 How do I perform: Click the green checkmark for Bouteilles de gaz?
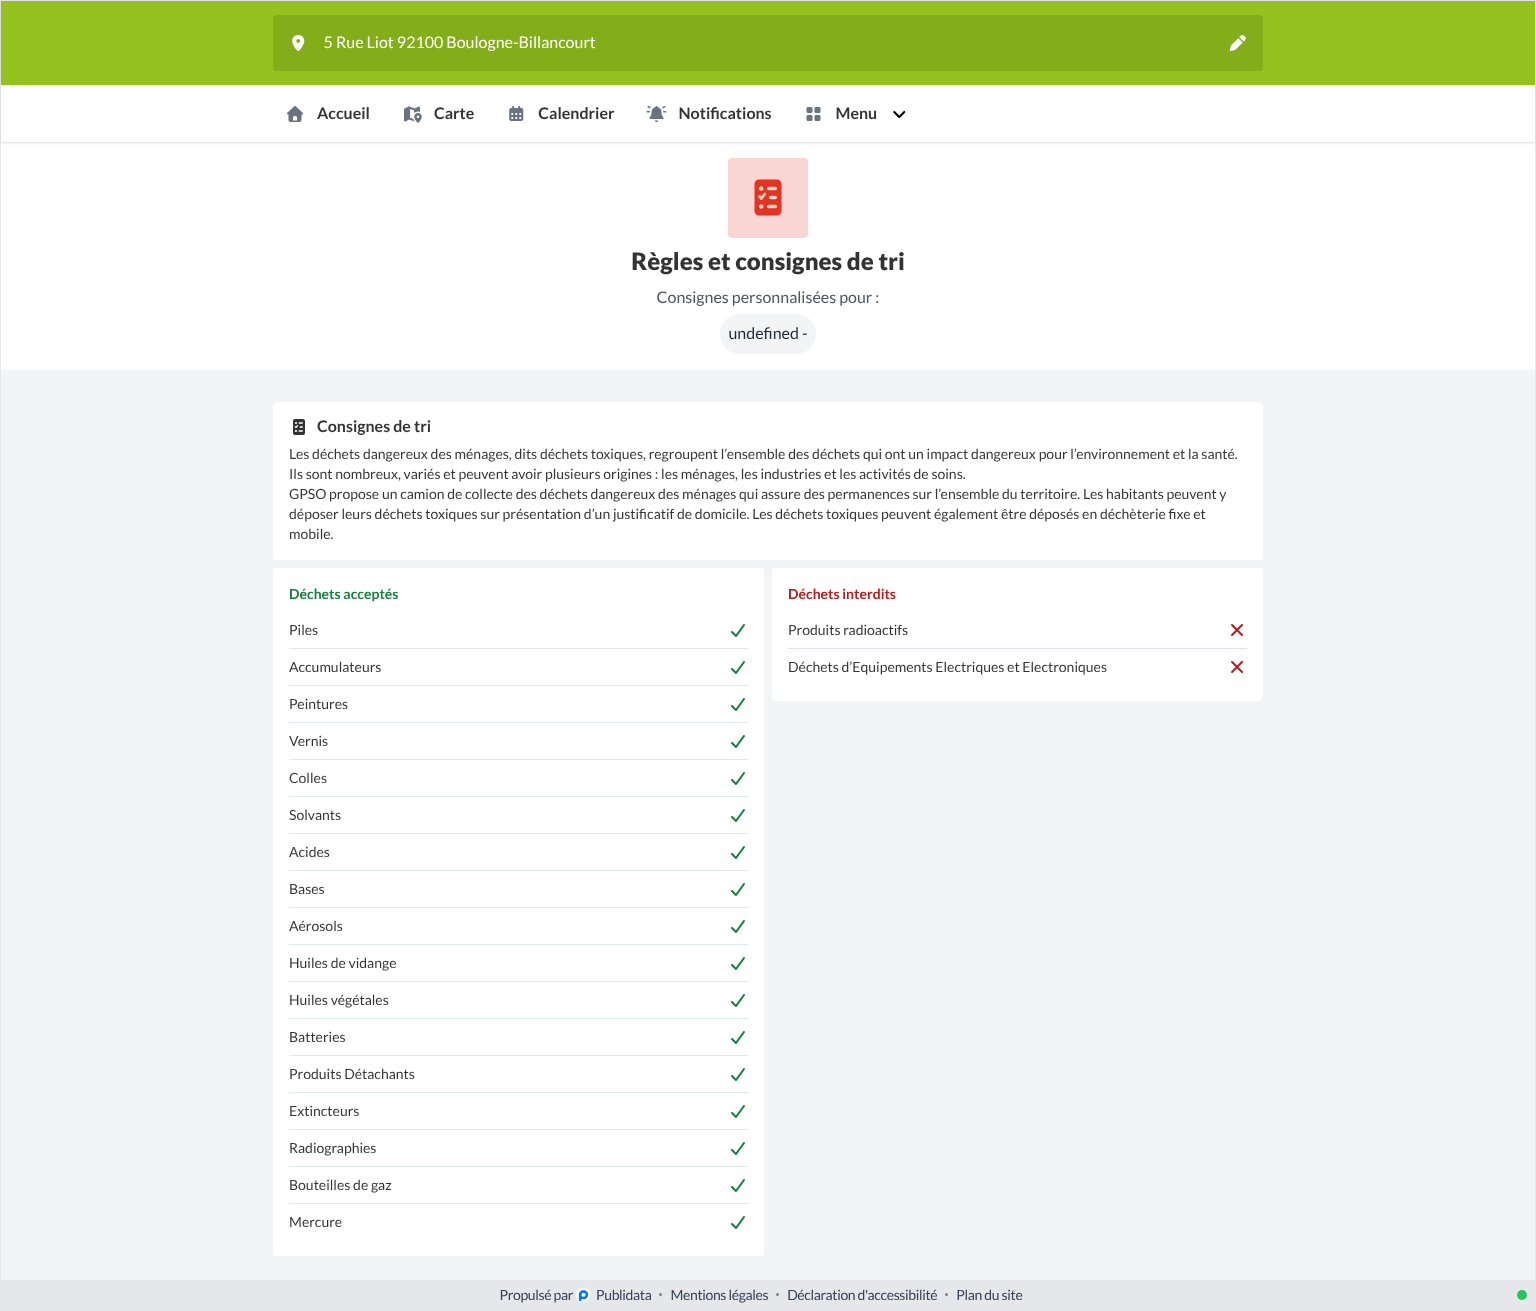click(738, 1185)
